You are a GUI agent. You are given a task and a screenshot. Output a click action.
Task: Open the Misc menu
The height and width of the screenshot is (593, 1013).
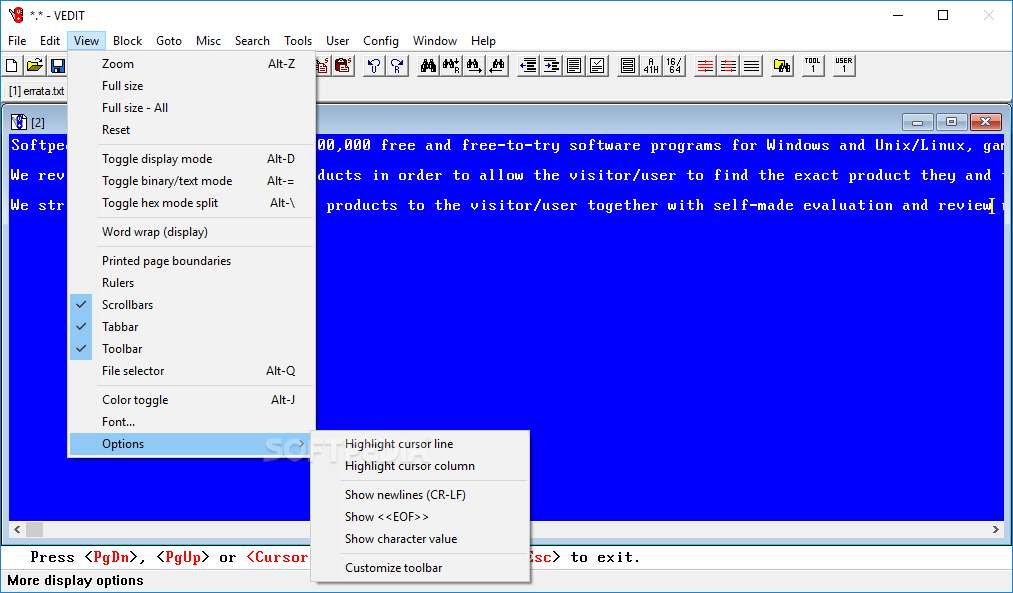pos(208,41)
